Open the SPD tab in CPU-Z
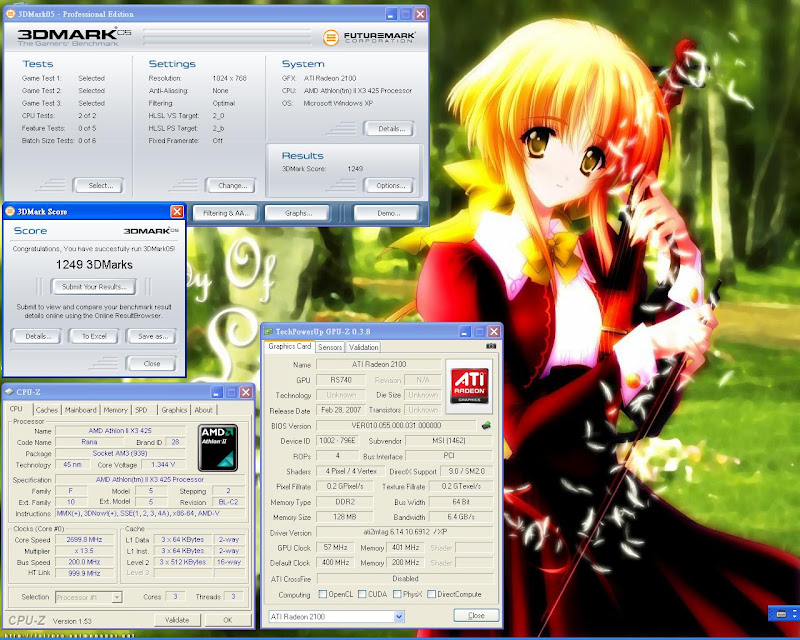The image size is (800, 640). pyautogui.click(x=141, y=410)
